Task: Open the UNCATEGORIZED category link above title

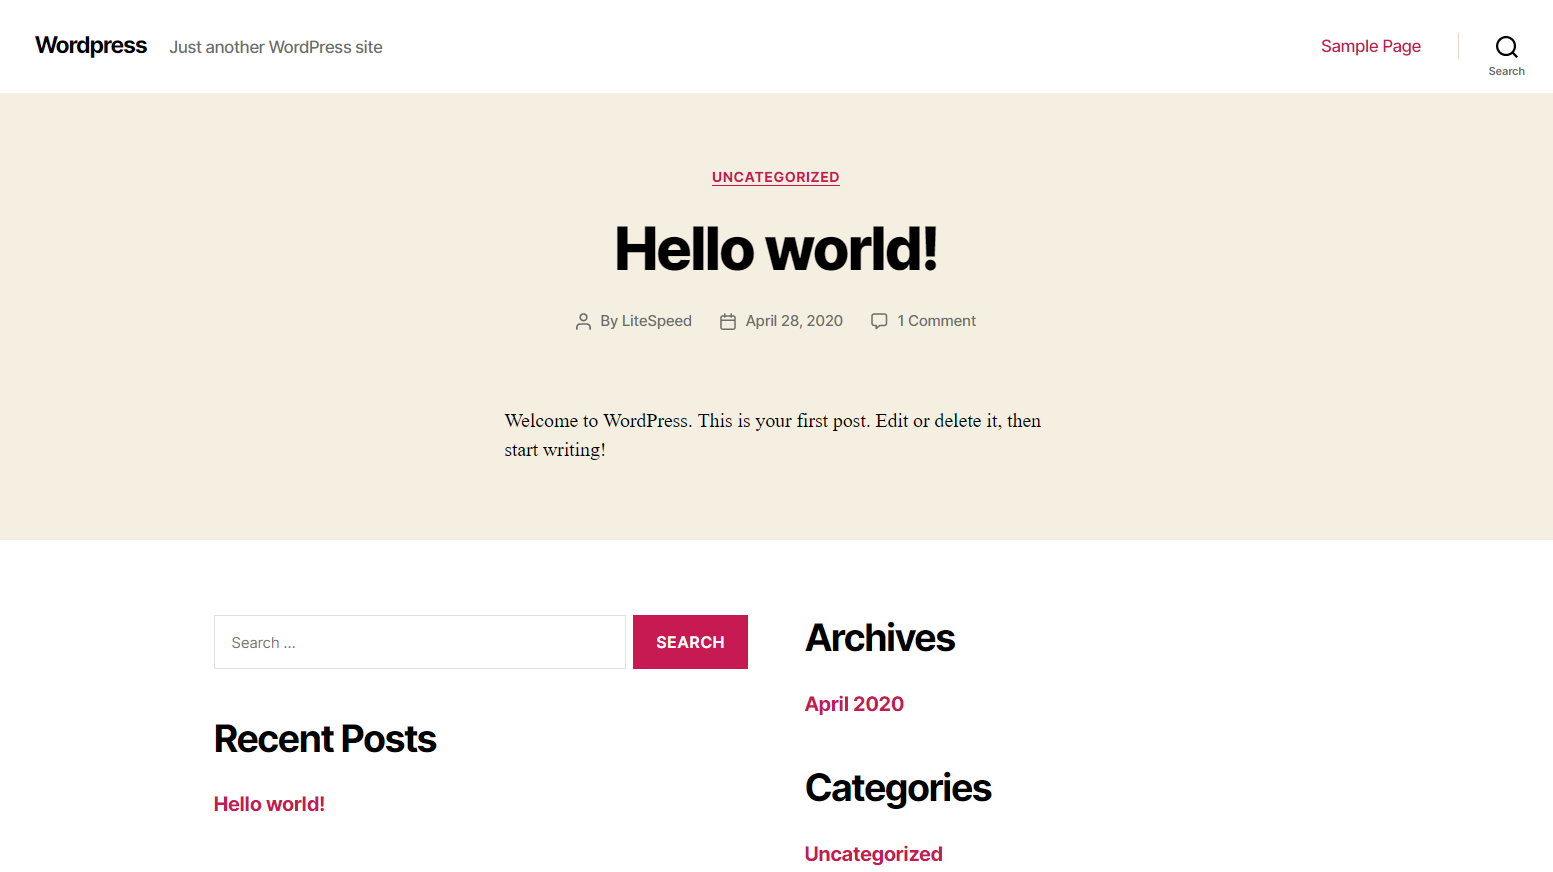Action: (776, 177)
